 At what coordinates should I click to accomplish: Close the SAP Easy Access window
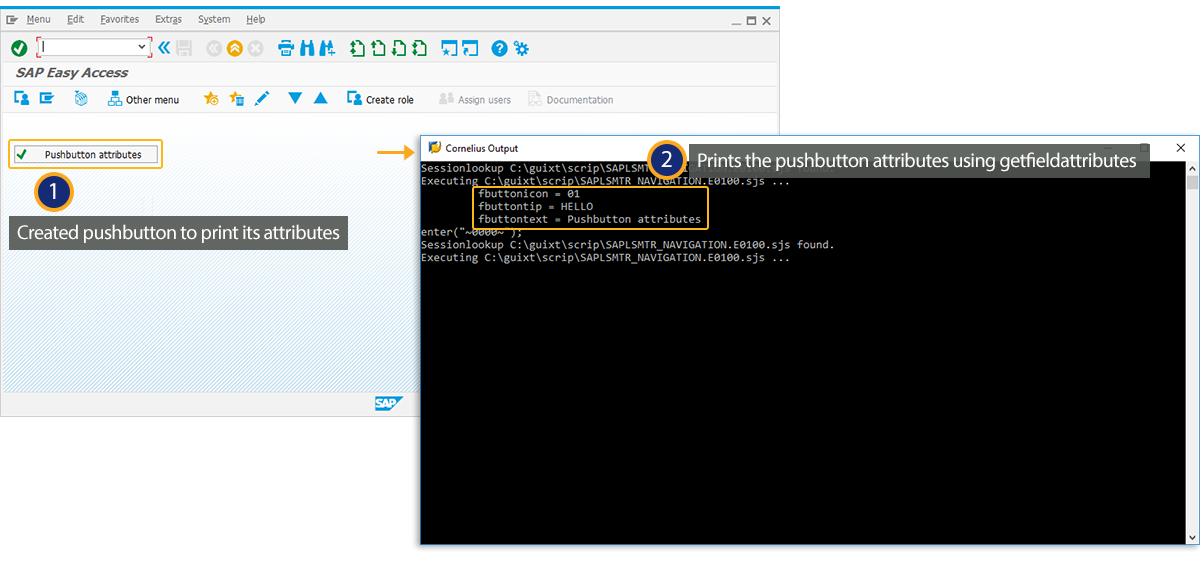767,20
